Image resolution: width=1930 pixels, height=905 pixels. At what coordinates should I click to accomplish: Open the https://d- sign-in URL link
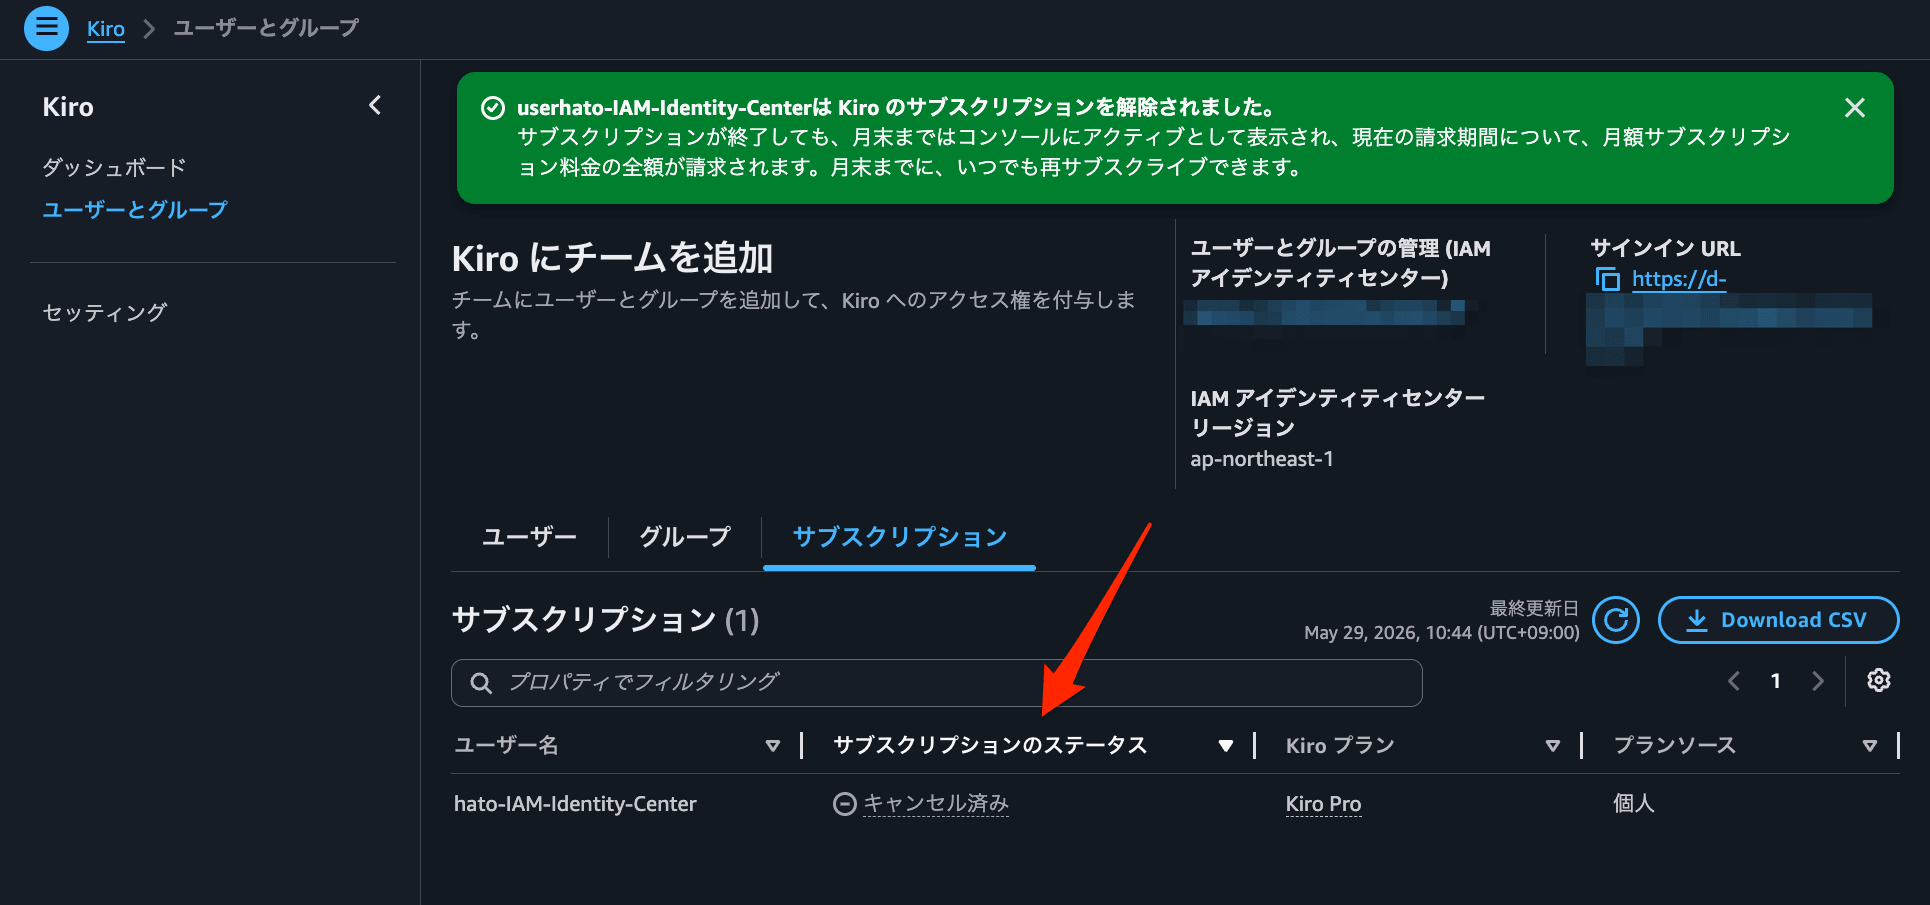[1679, 279]
